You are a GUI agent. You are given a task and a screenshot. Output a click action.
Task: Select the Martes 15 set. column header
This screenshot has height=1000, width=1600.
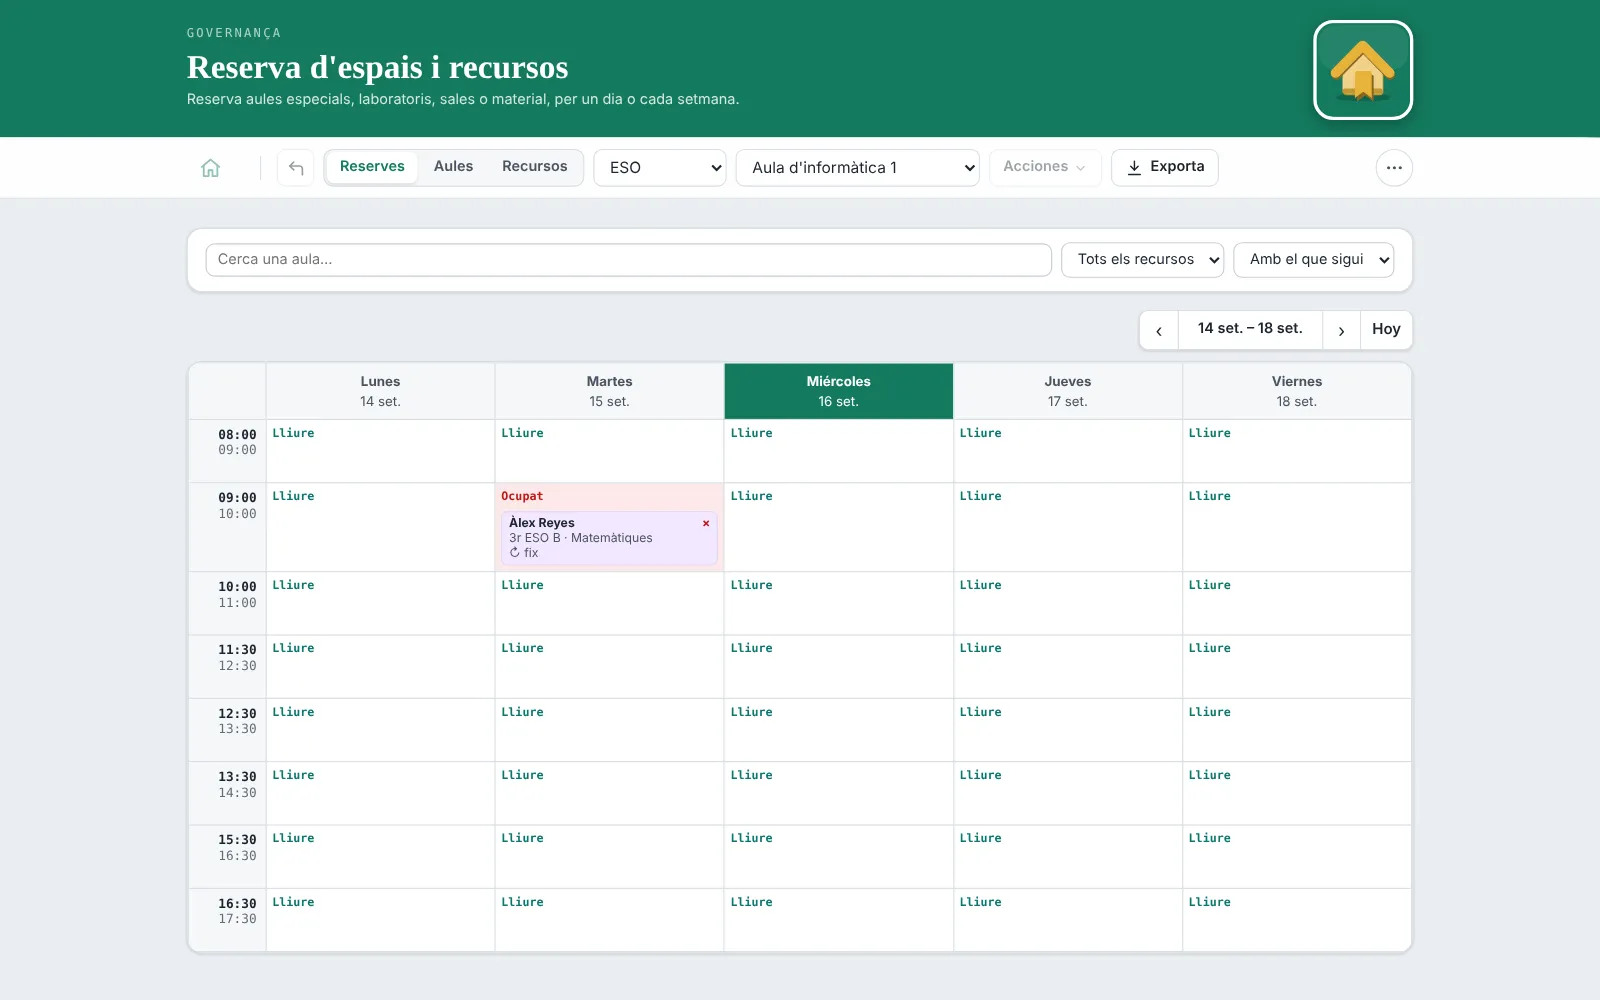[609, 391]
